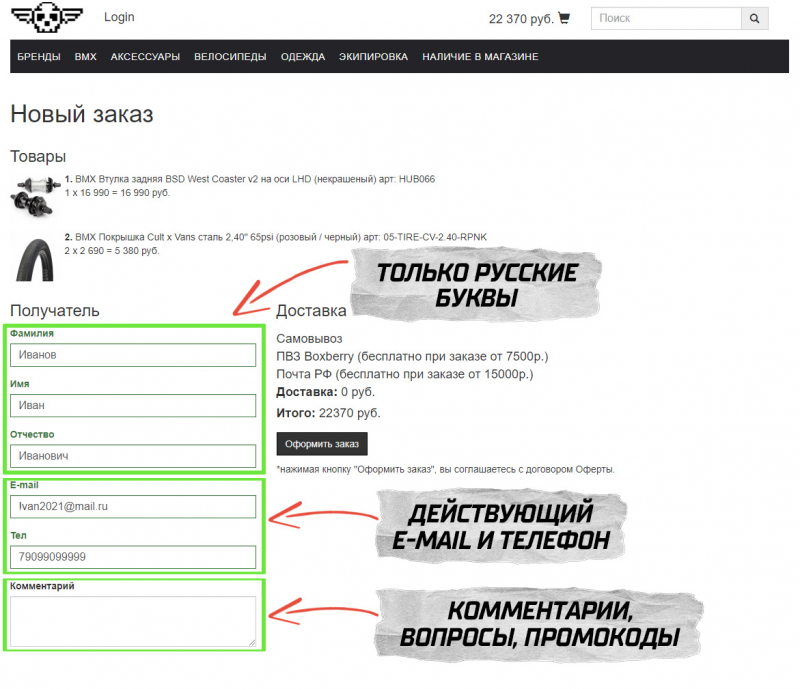
Task: Click the Оформить заказ button
Action: [322, 444]
